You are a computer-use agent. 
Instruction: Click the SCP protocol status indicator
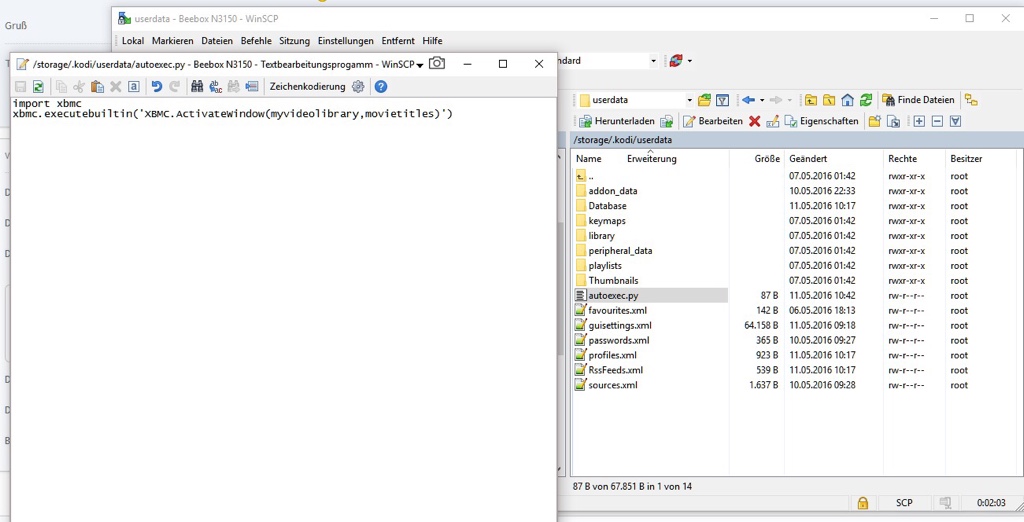[x=904, y=503]
